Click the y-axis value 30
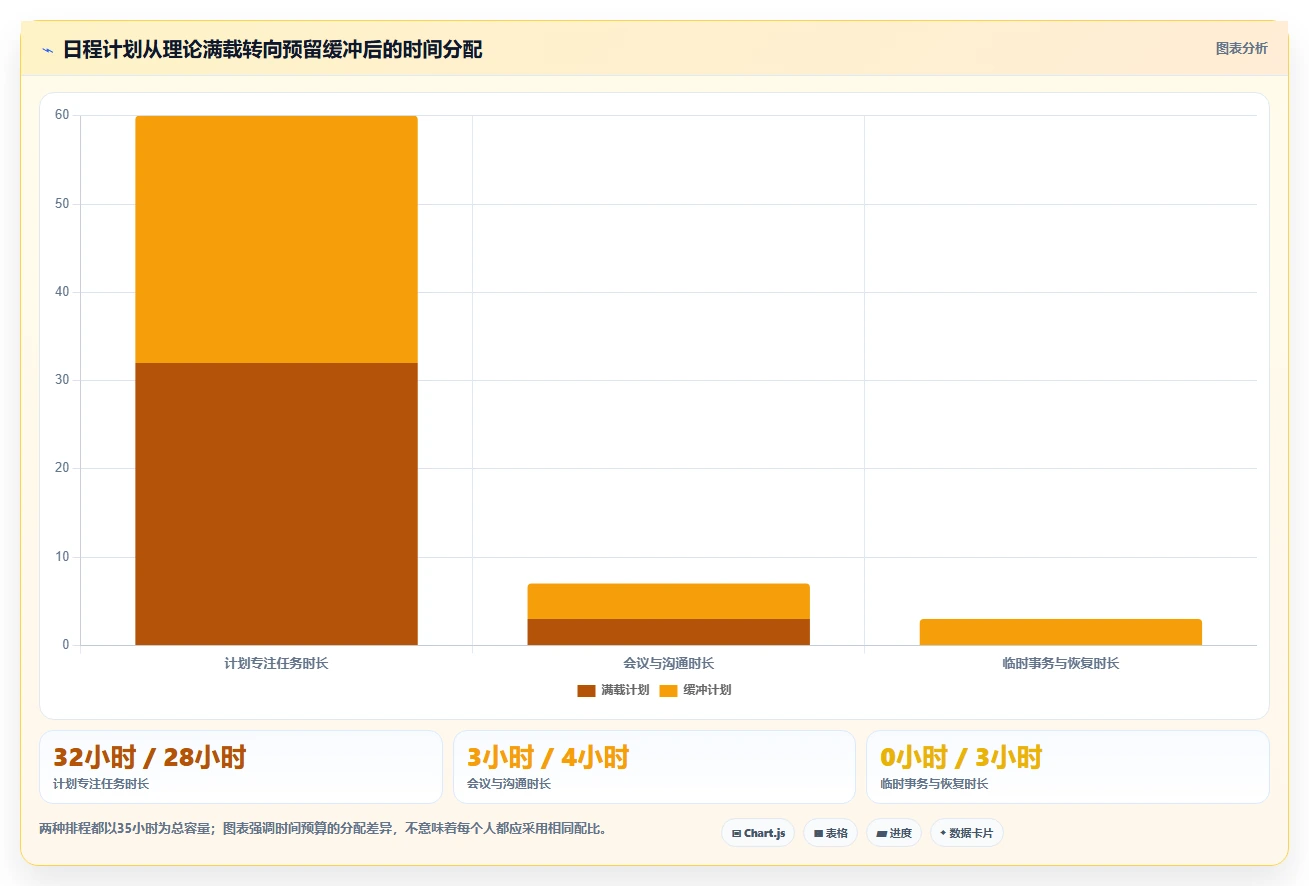Viewport: 1309px width, 886px height. click(62, 380)
